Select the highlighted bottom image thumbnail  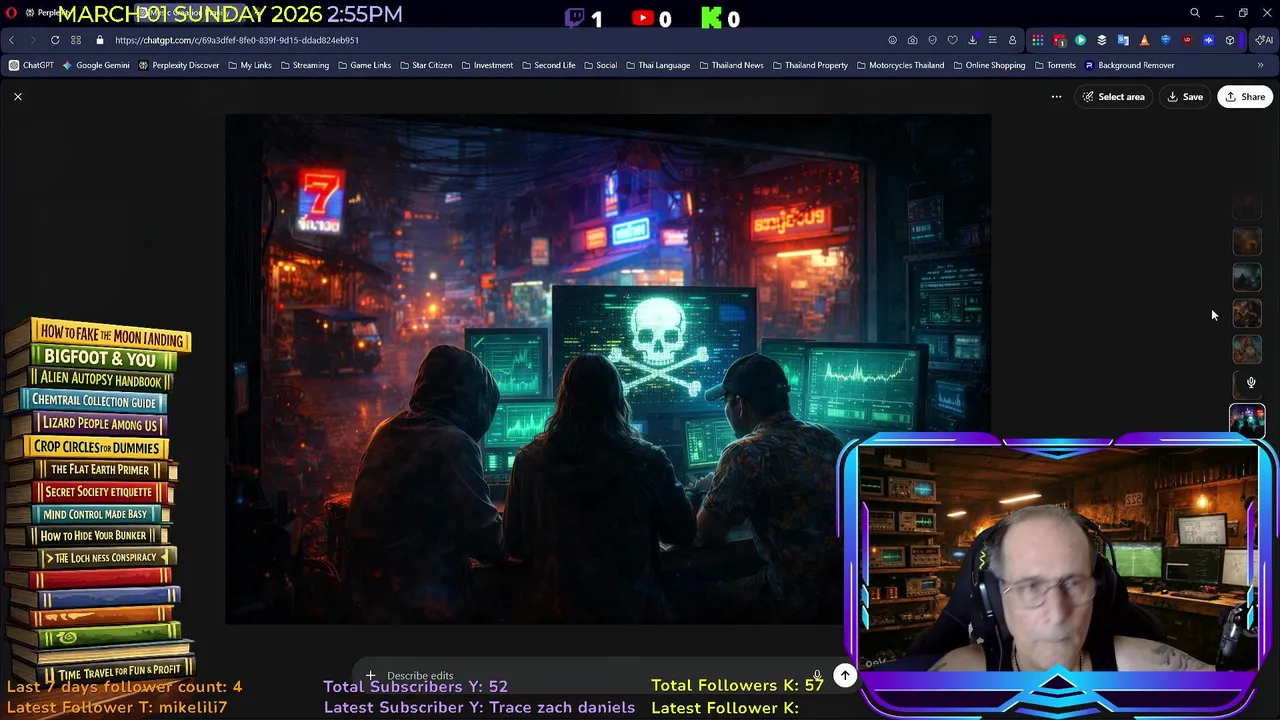1247,420
